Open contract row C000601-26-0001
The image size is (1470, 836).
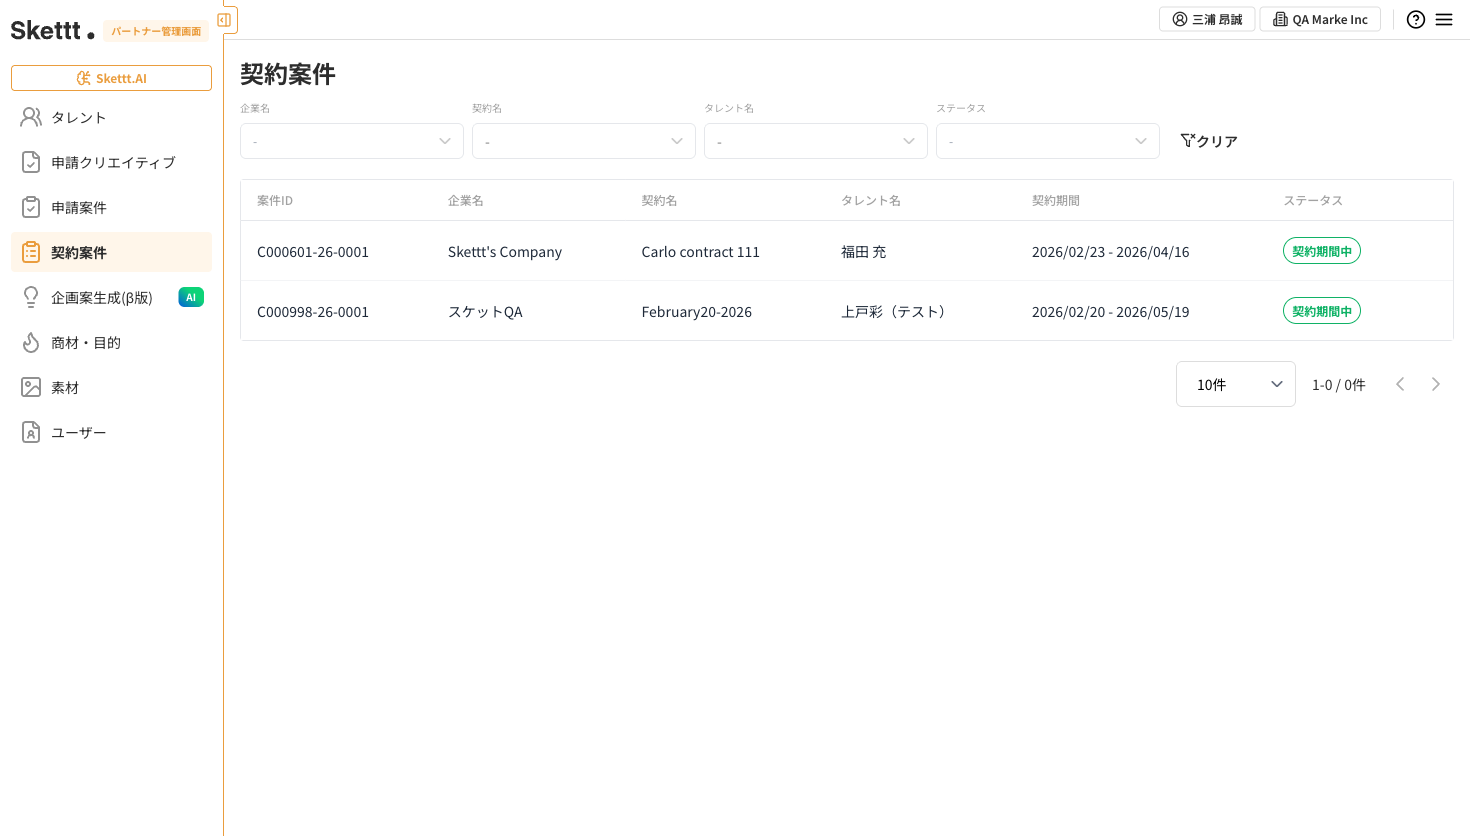(x=313, y=252)
